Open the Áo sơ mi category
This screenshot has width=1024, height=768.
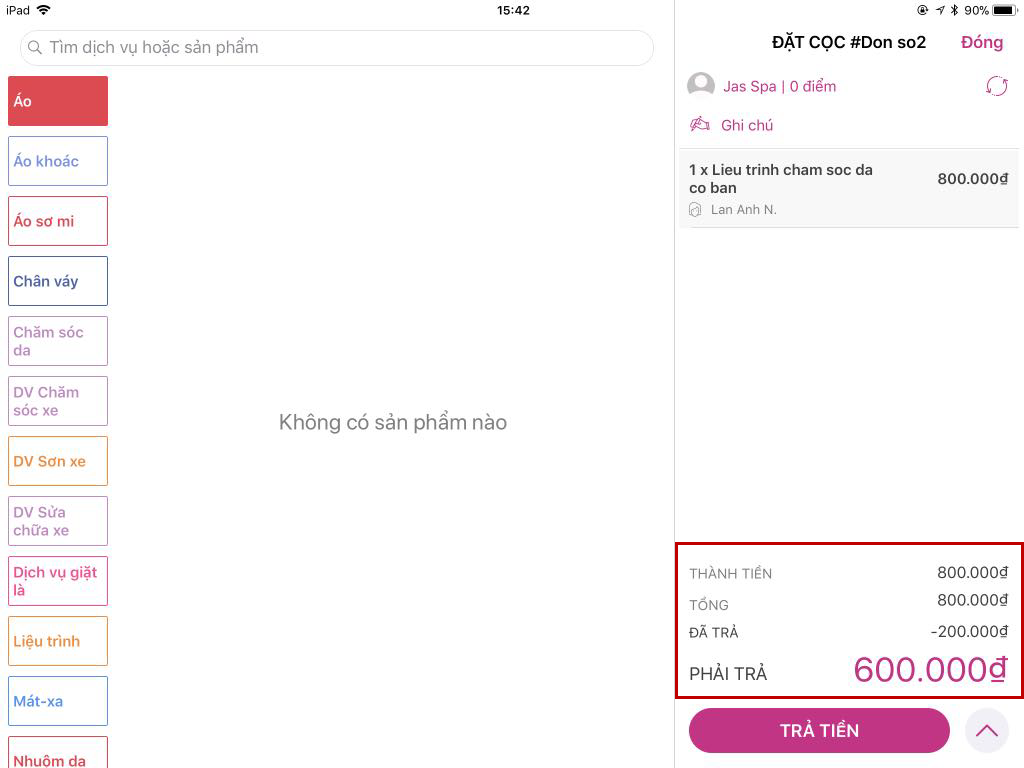[x=58, y=221]
